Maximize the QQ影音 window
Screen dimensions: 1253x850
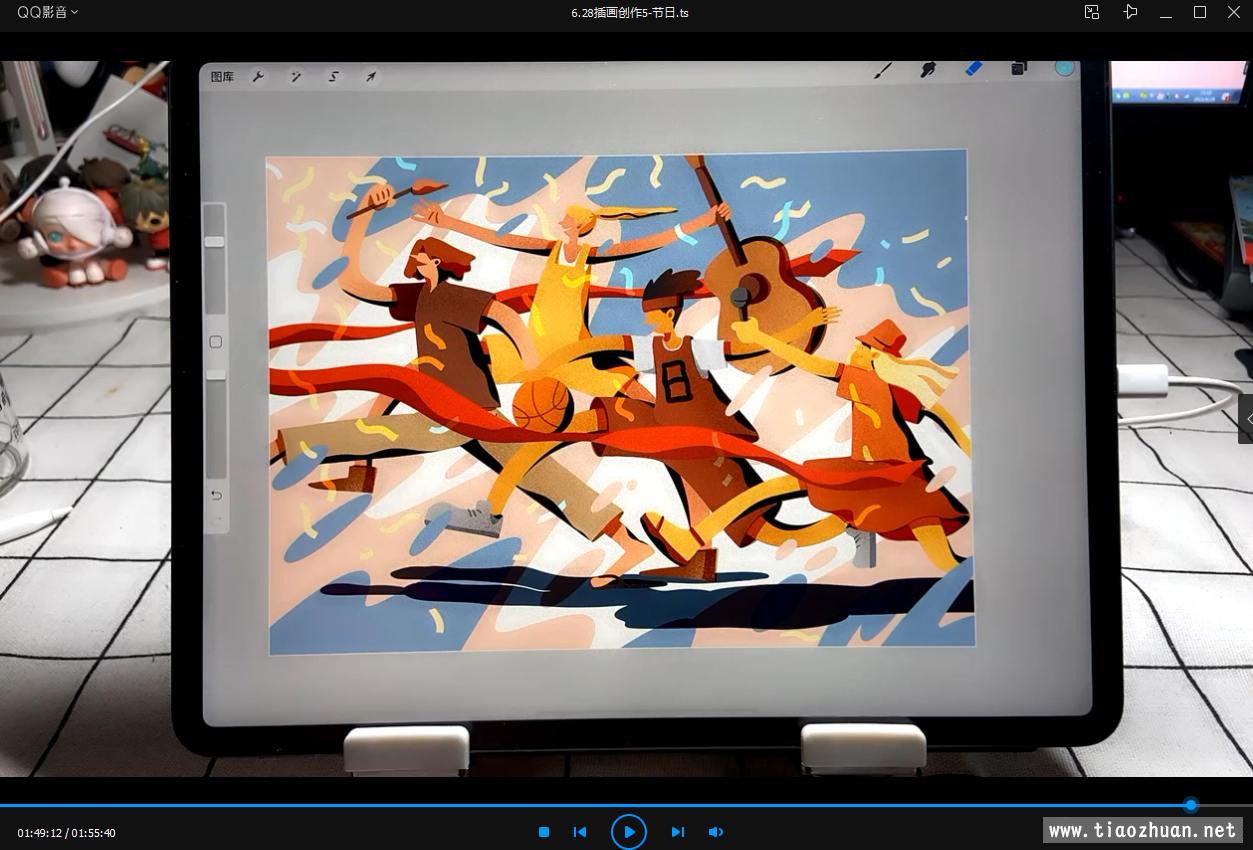tap(1200, 12)
